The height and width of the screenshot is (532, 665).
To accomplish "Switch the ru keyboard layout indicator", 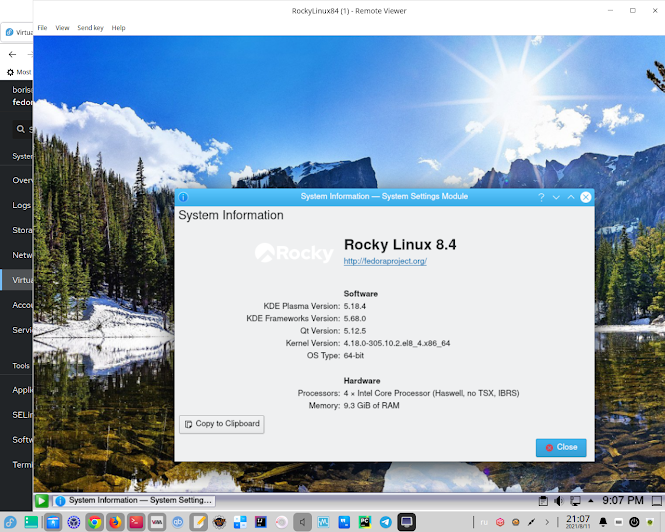I will pos(484,522).
